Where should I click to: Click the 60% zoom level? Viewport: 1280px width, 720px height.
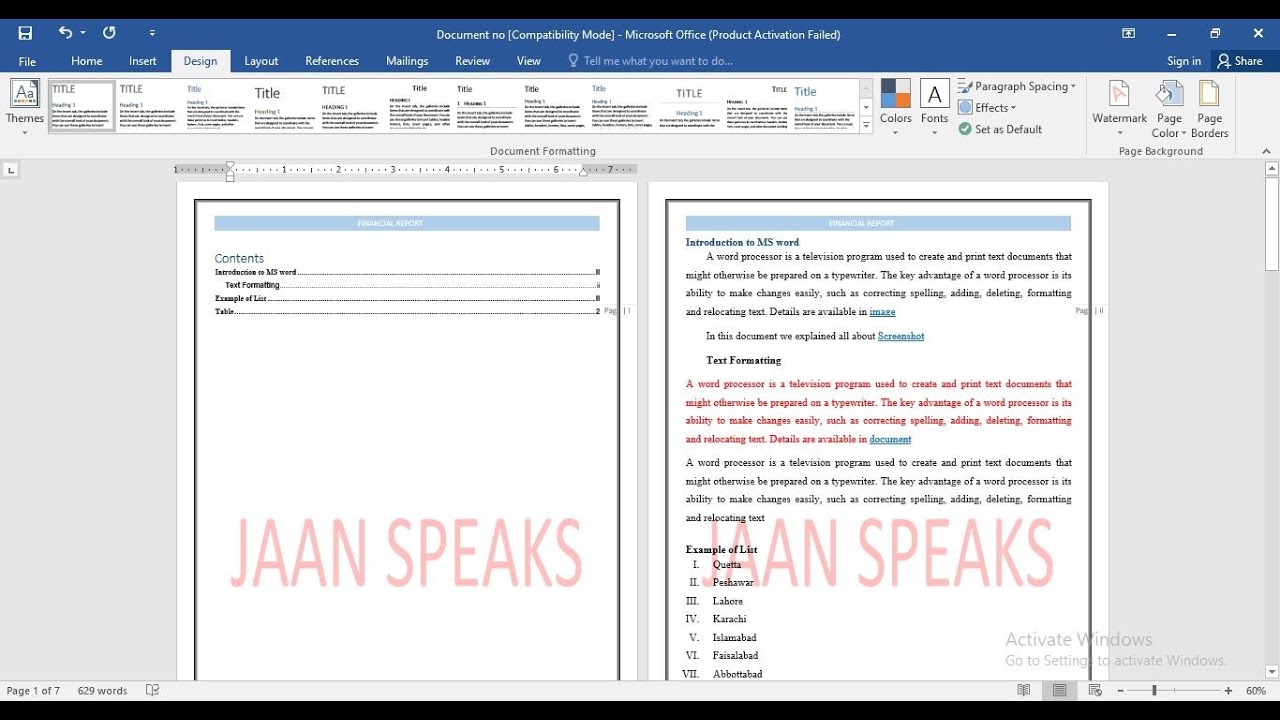pyautogui.click(x=1256, y=691)
